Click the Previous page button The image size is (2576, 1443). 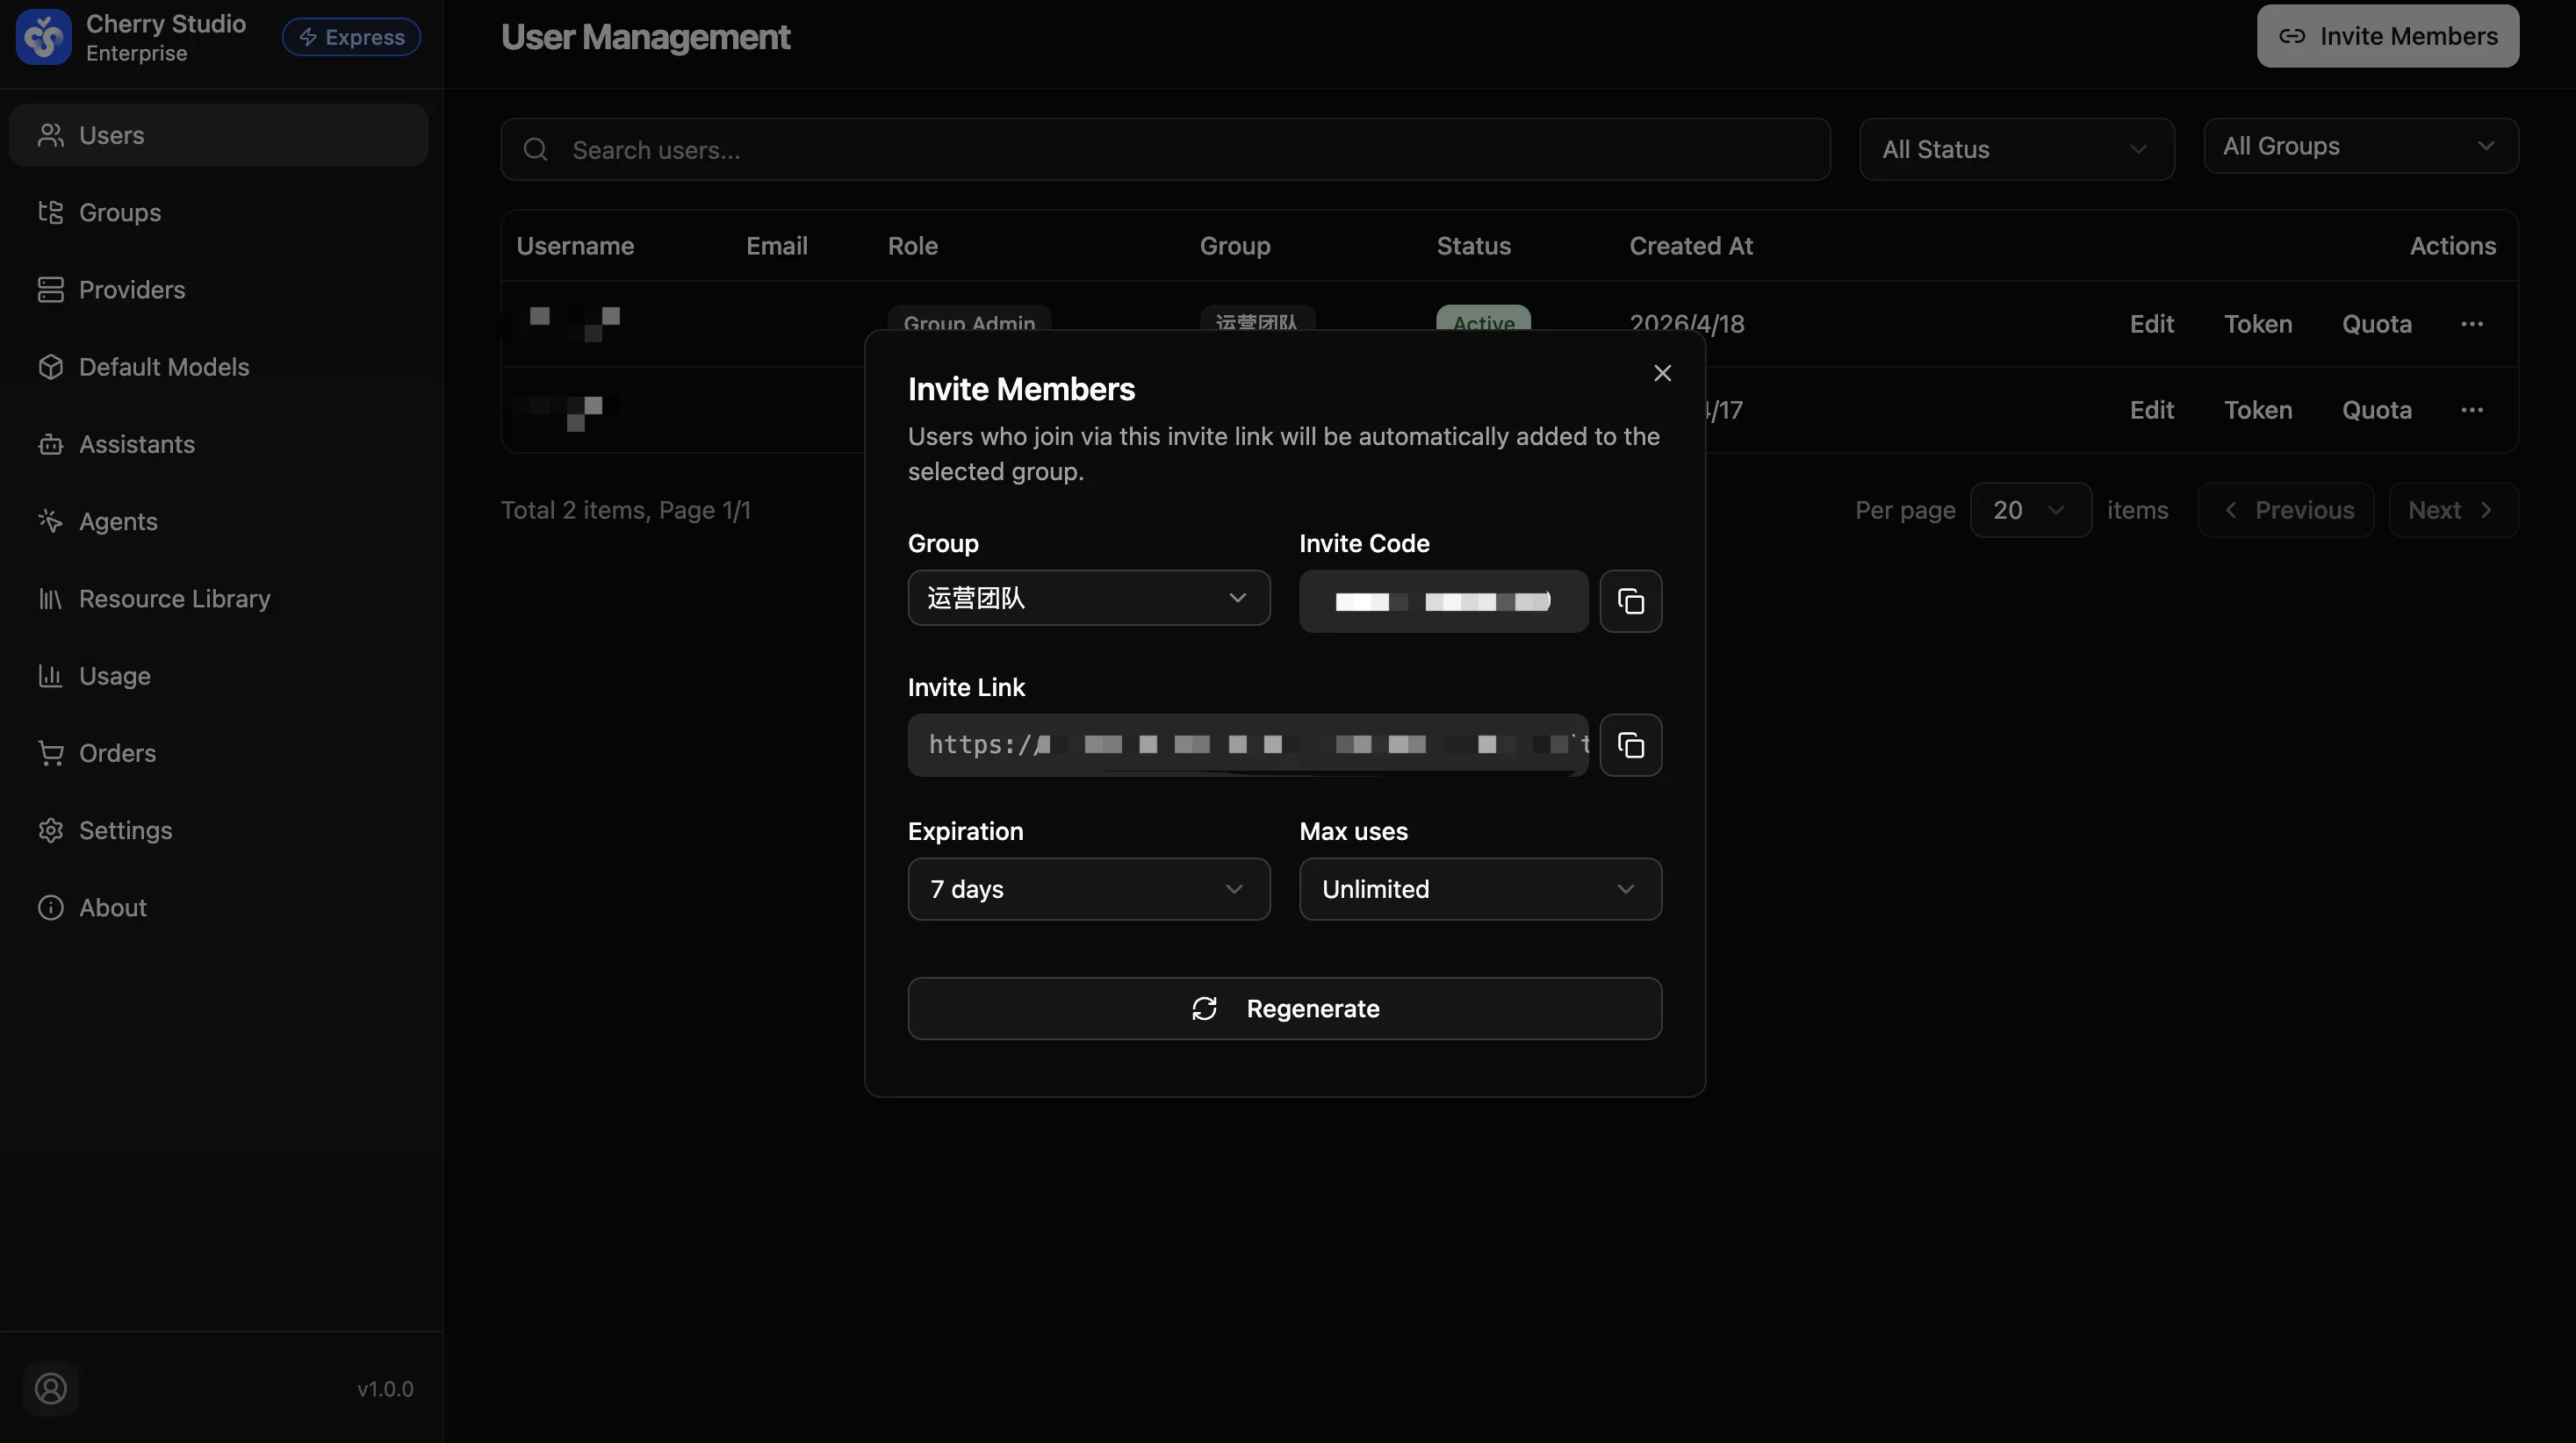pos(2285,510)
